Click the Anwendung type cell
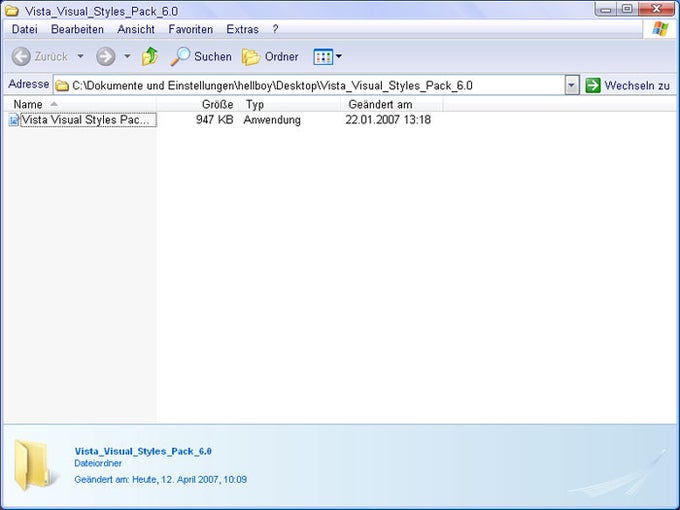Viewport: 680px width, 510px height. [272, 120]
